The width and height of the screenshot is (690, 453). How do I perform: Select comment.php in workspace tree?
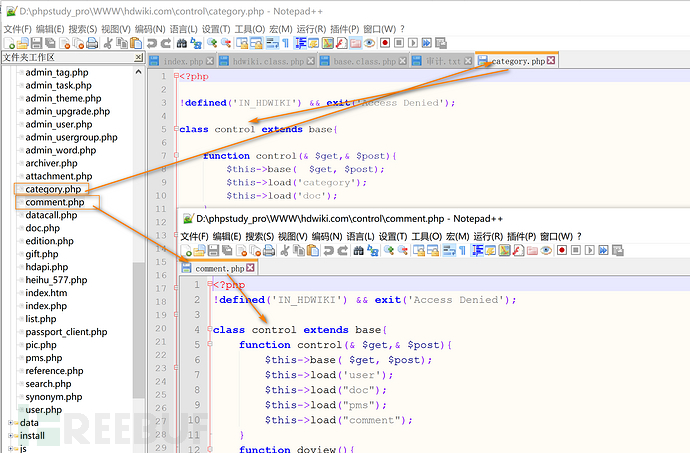coord(55,202)
